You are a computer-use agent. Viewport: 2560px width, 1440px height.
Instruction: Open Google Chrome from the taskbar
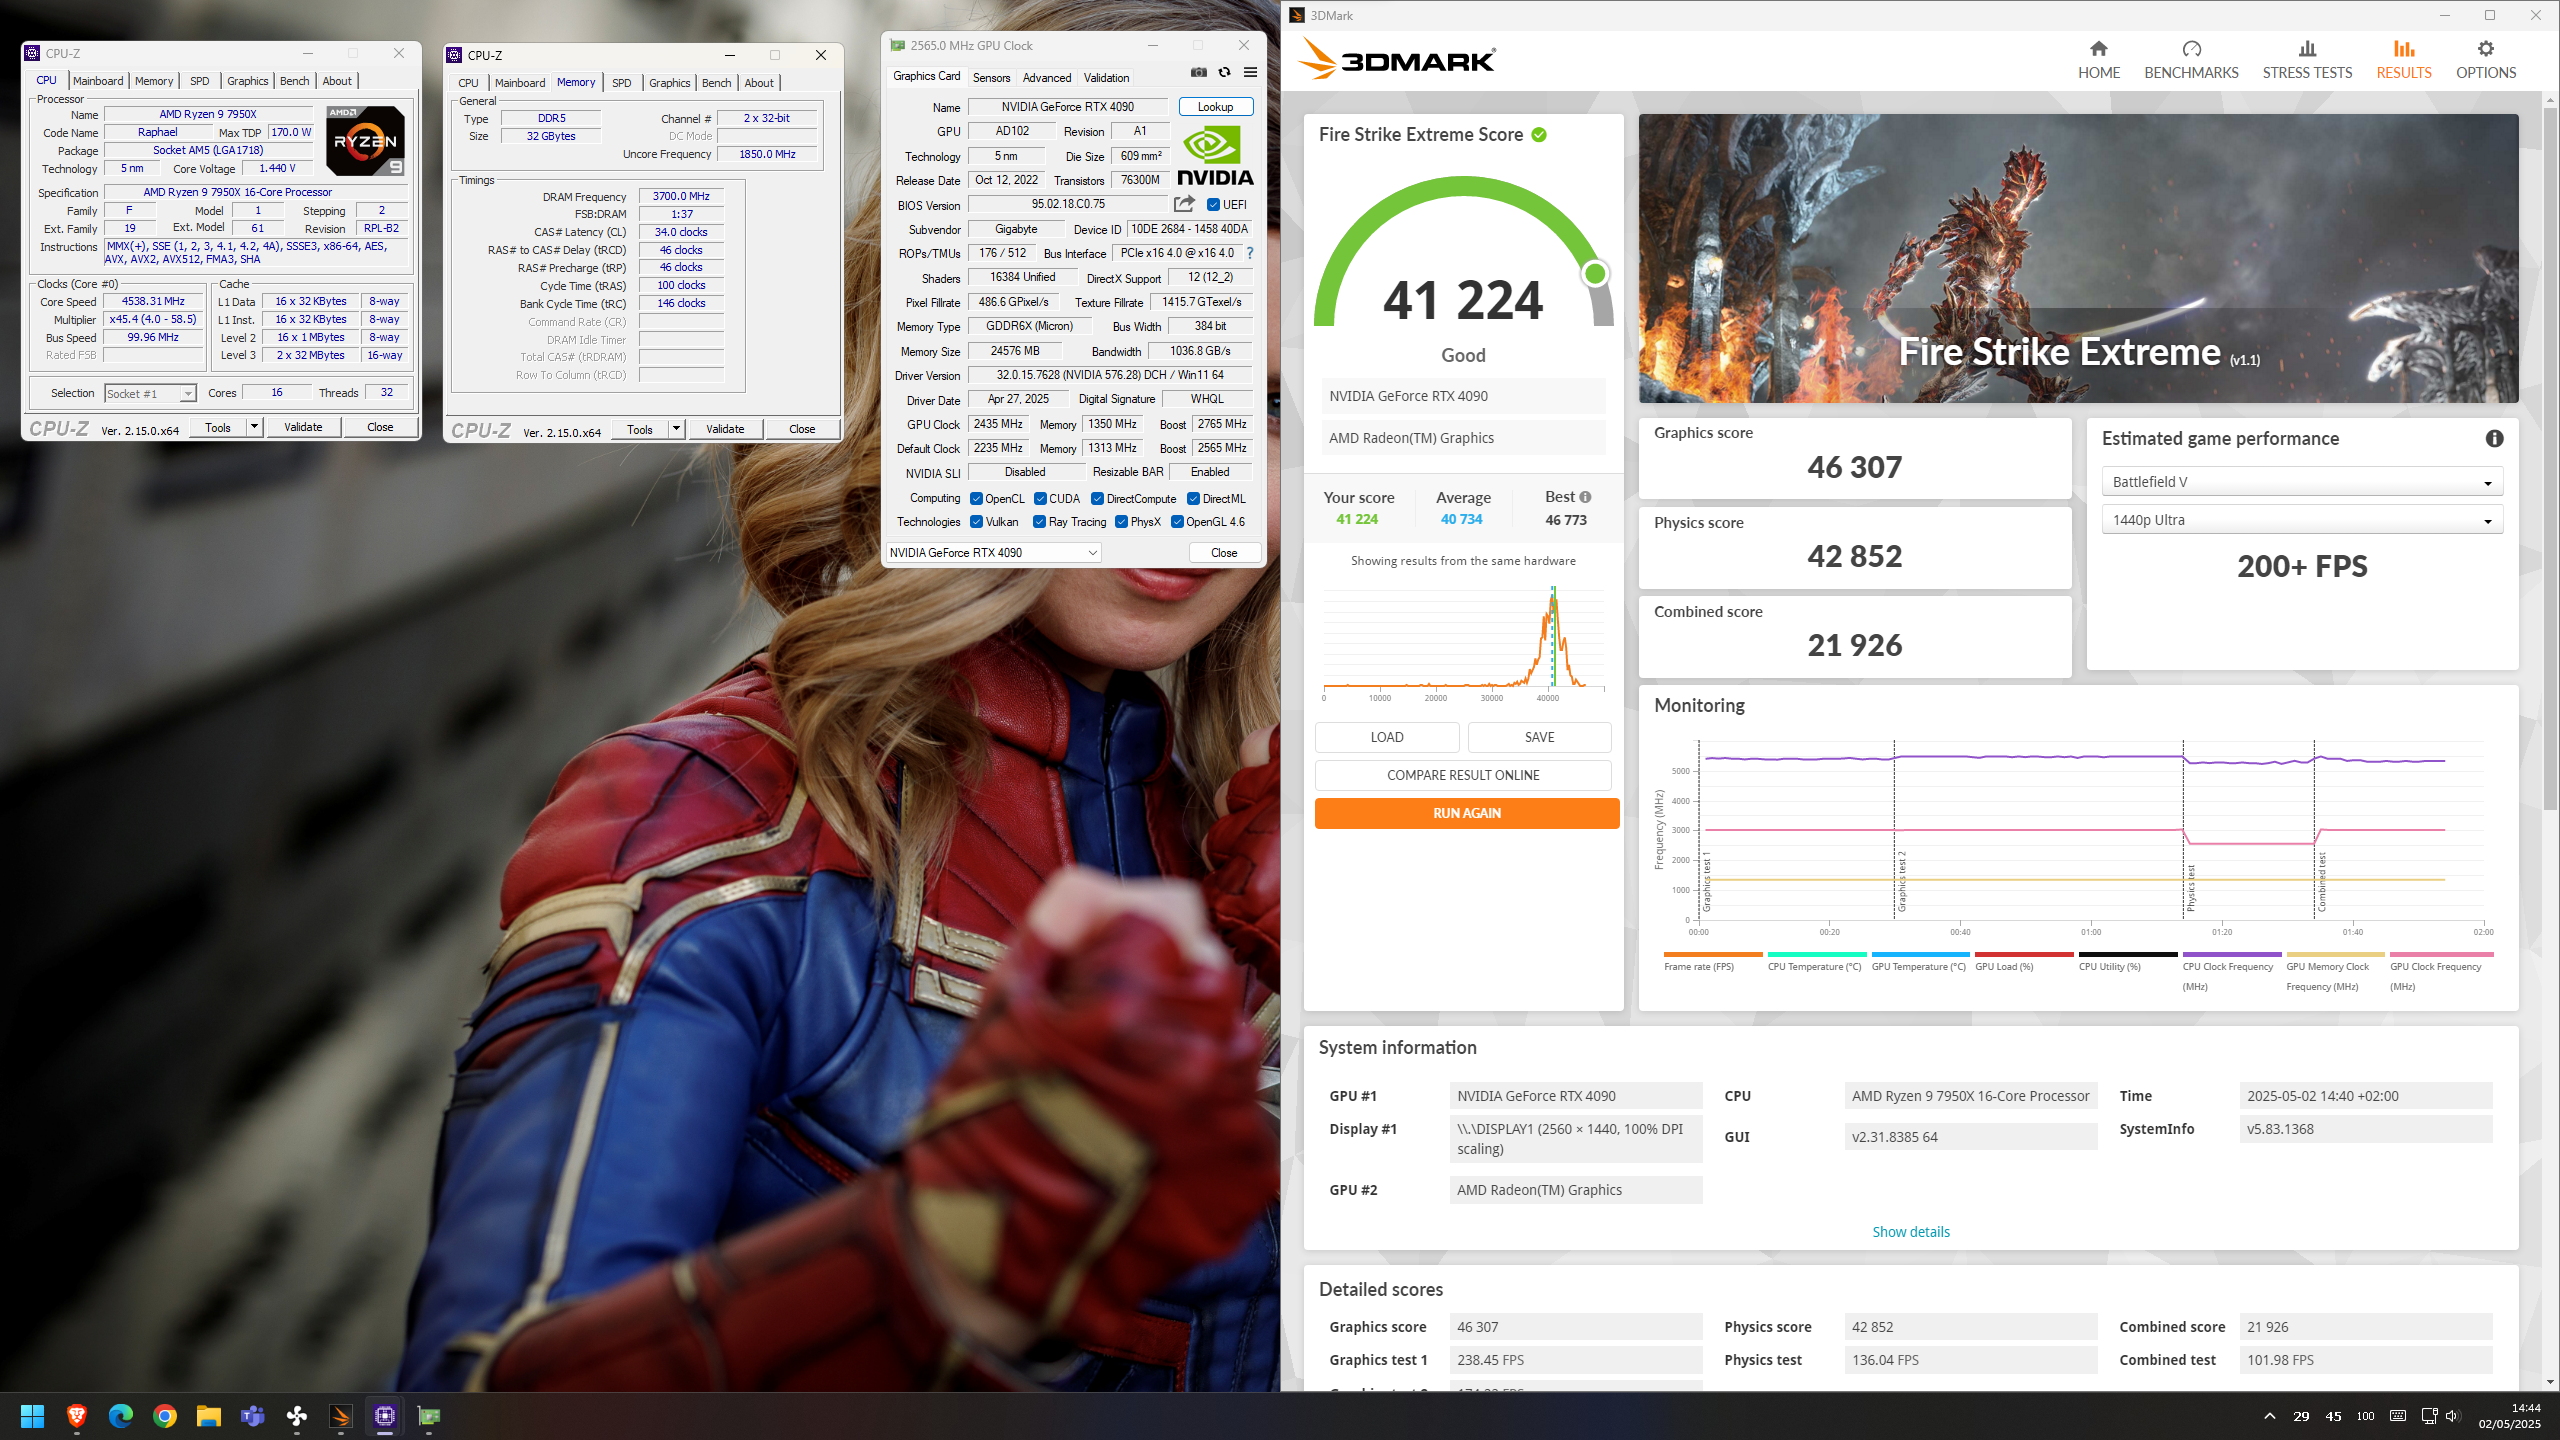point(164,1416)
